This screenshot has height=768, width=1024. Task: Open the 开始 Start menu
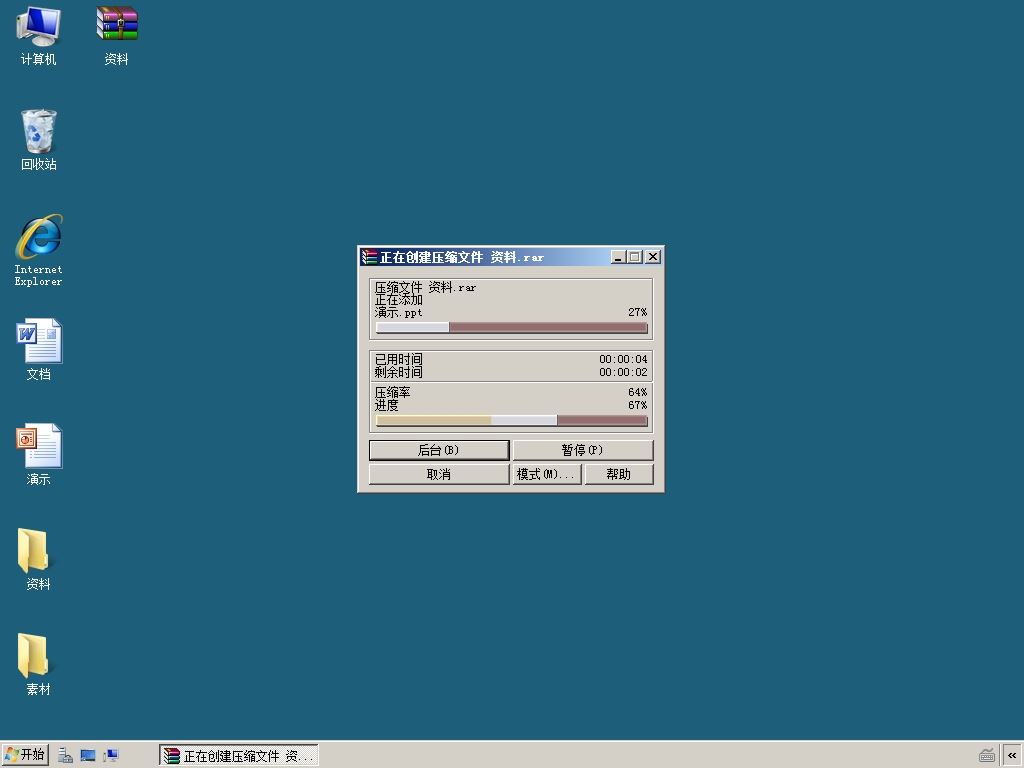pyautogui.click(x=25, y=755)
